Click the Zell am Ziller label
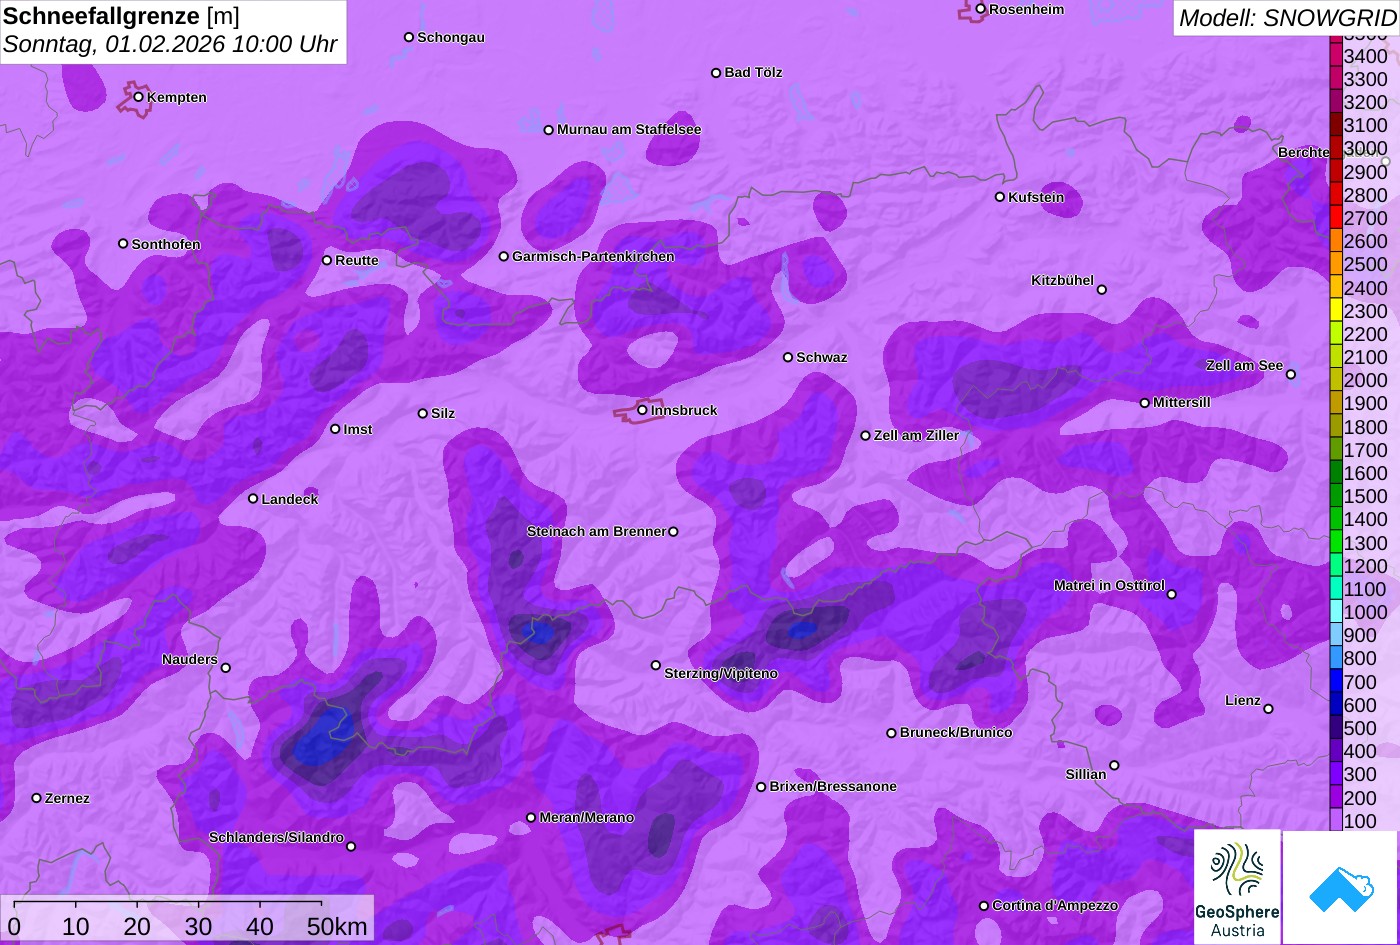Viewport: 1400px width, 945px height. coord(916,435)
